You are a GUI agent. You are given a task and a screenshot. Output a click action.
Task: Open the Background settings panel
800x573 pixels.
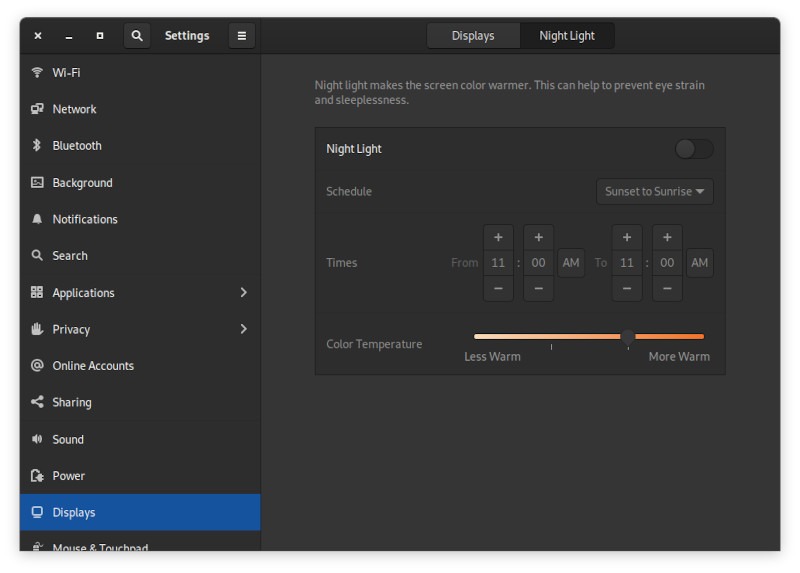82,183
